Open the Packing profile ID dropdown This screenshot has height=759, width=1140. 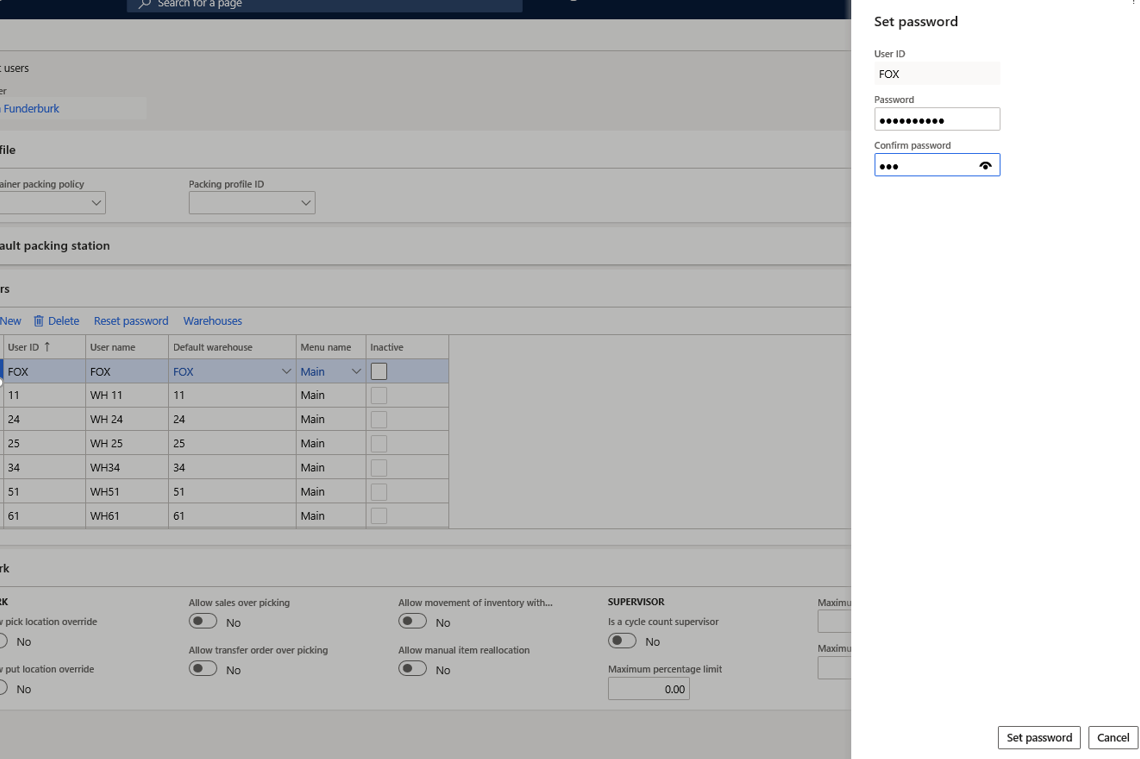pyautogui.click(x=306, y=202)
